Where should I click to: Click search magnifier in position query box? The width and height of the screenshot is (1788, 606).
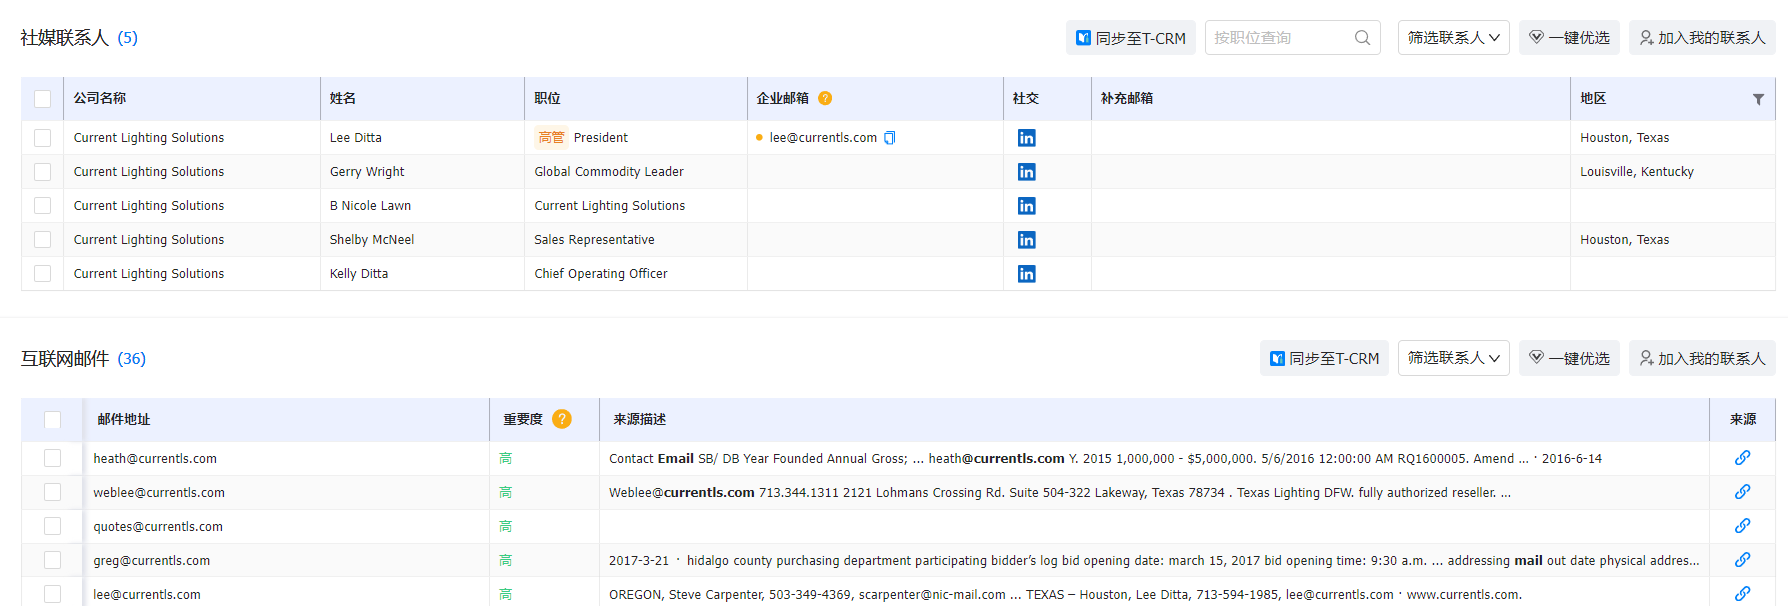point(1362,38)
